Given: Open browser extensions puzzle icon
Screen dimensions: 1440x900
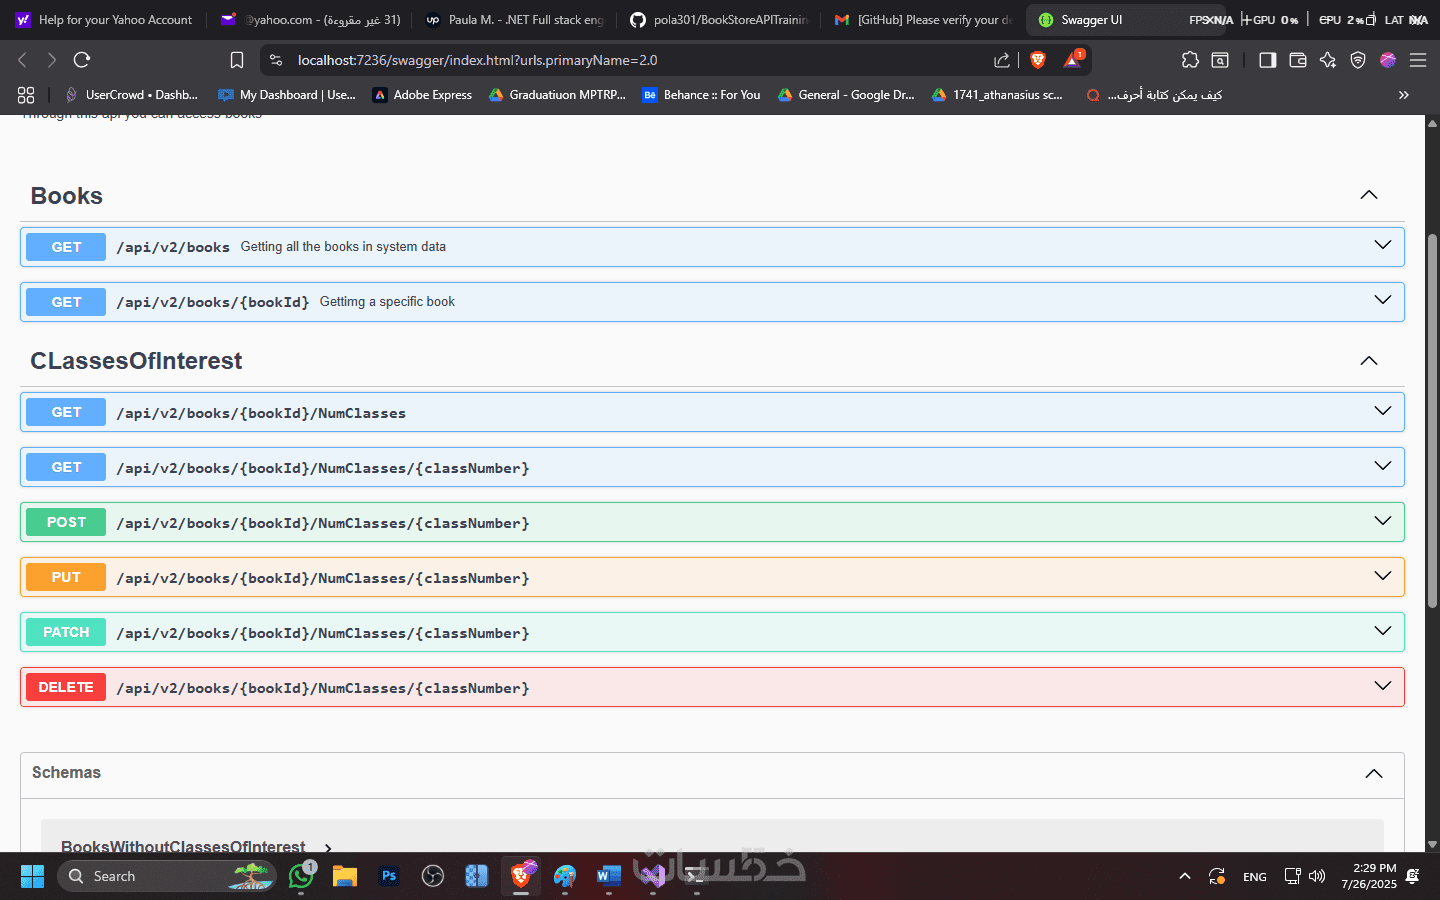Looking at the screenshot, I should (x=1190, y=60).
